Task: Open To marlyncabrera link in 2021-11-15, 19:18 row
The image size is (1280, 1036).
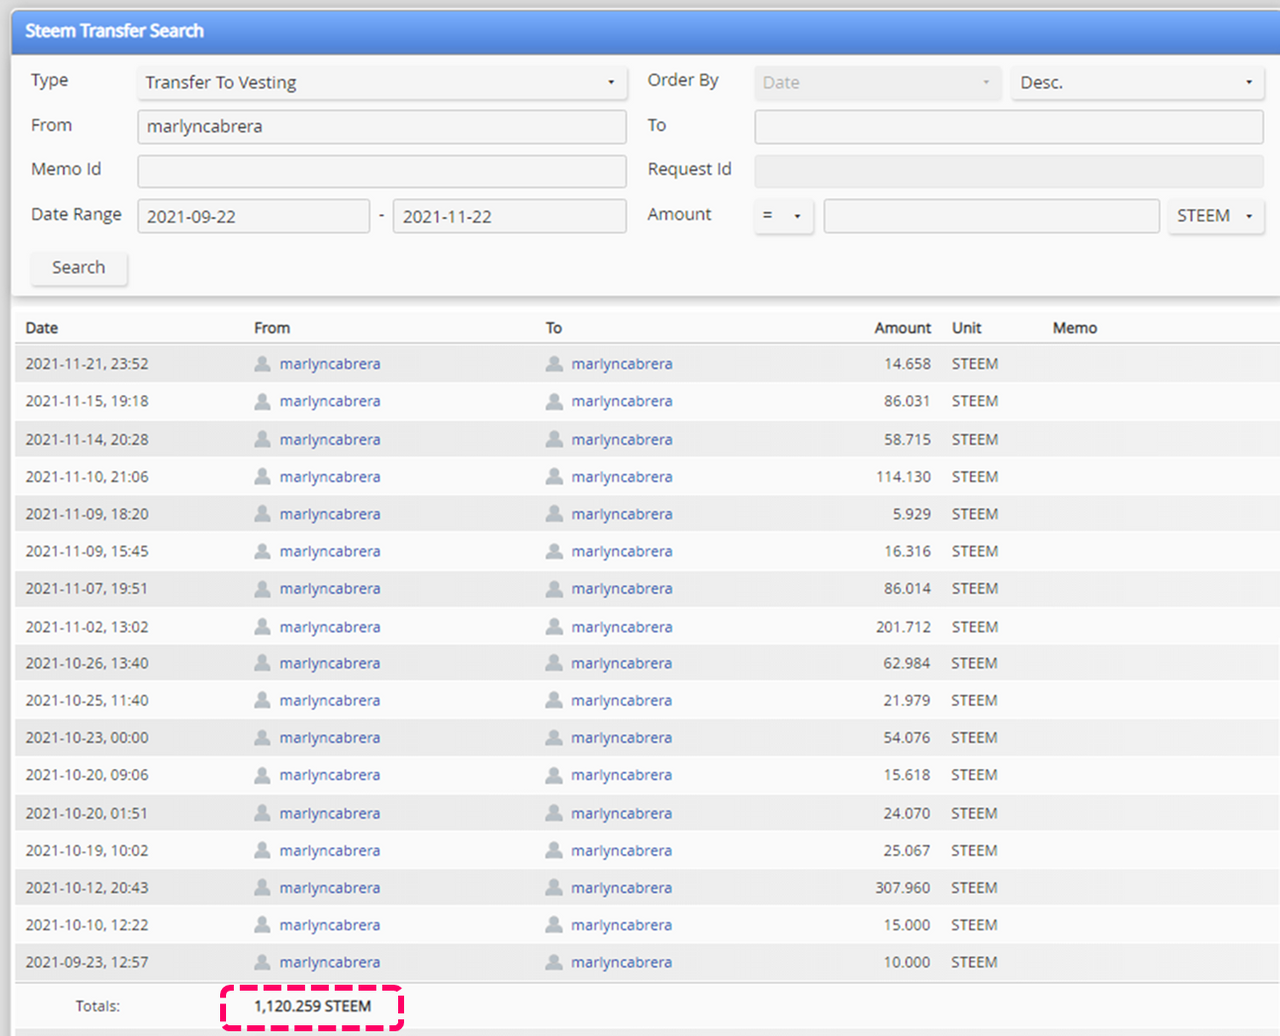Action: 622,401
